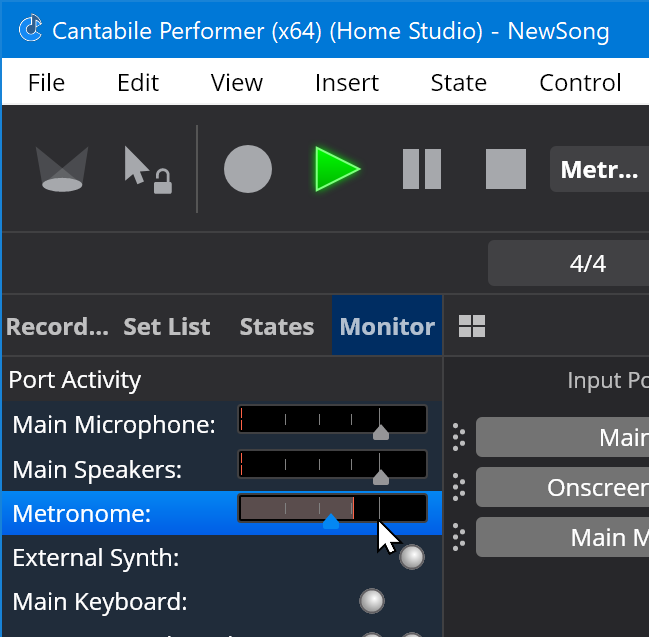This screenshot has height=637, width=649.
Task: Select the Main Speakers port row
Action: tap(222, 469)
